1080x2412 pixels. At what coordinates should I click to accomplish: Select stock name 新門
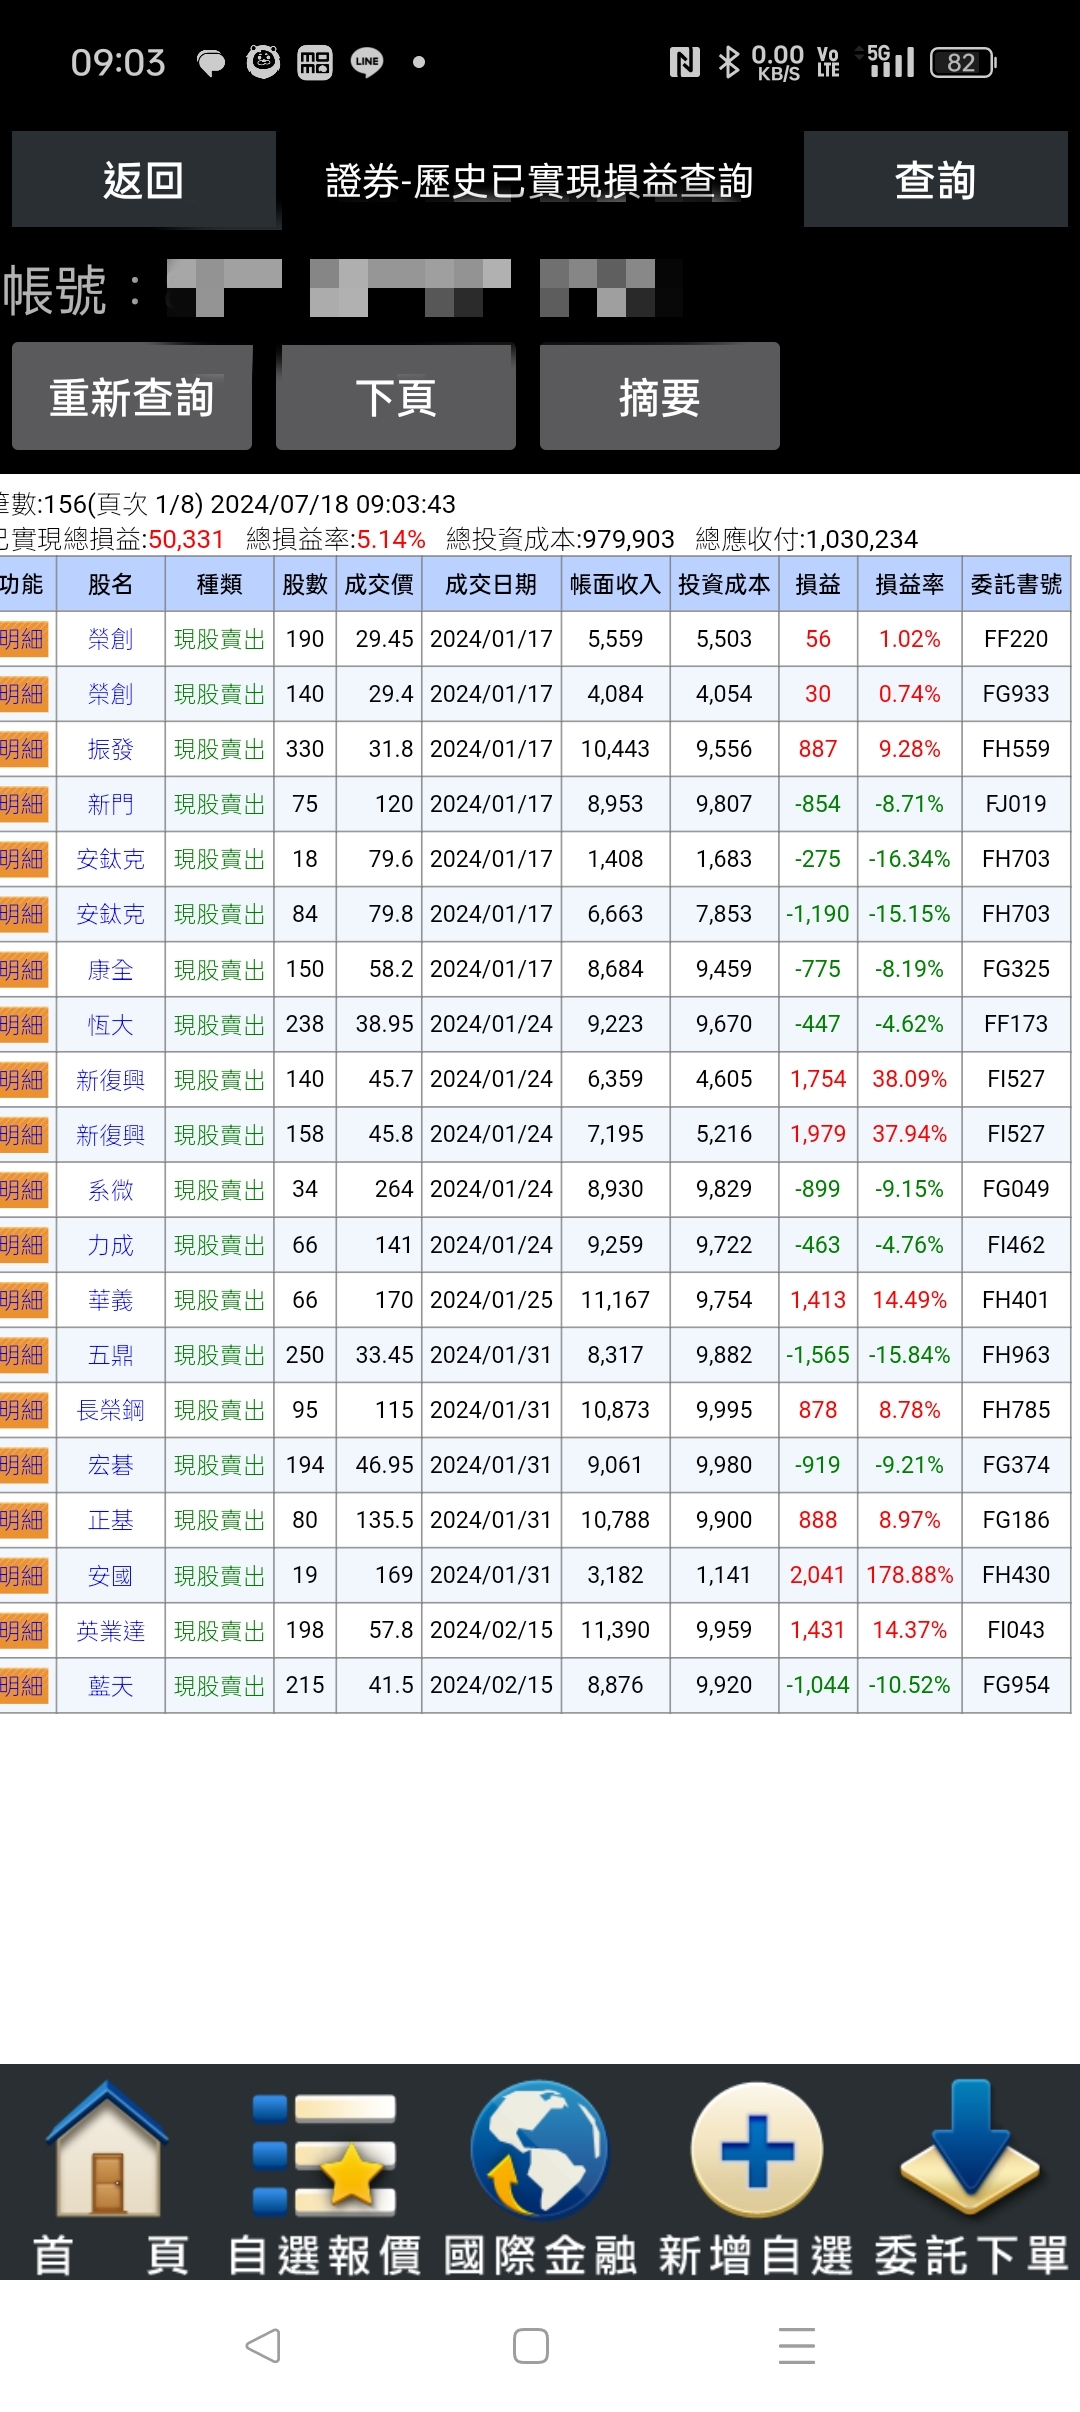pos(110,804)
